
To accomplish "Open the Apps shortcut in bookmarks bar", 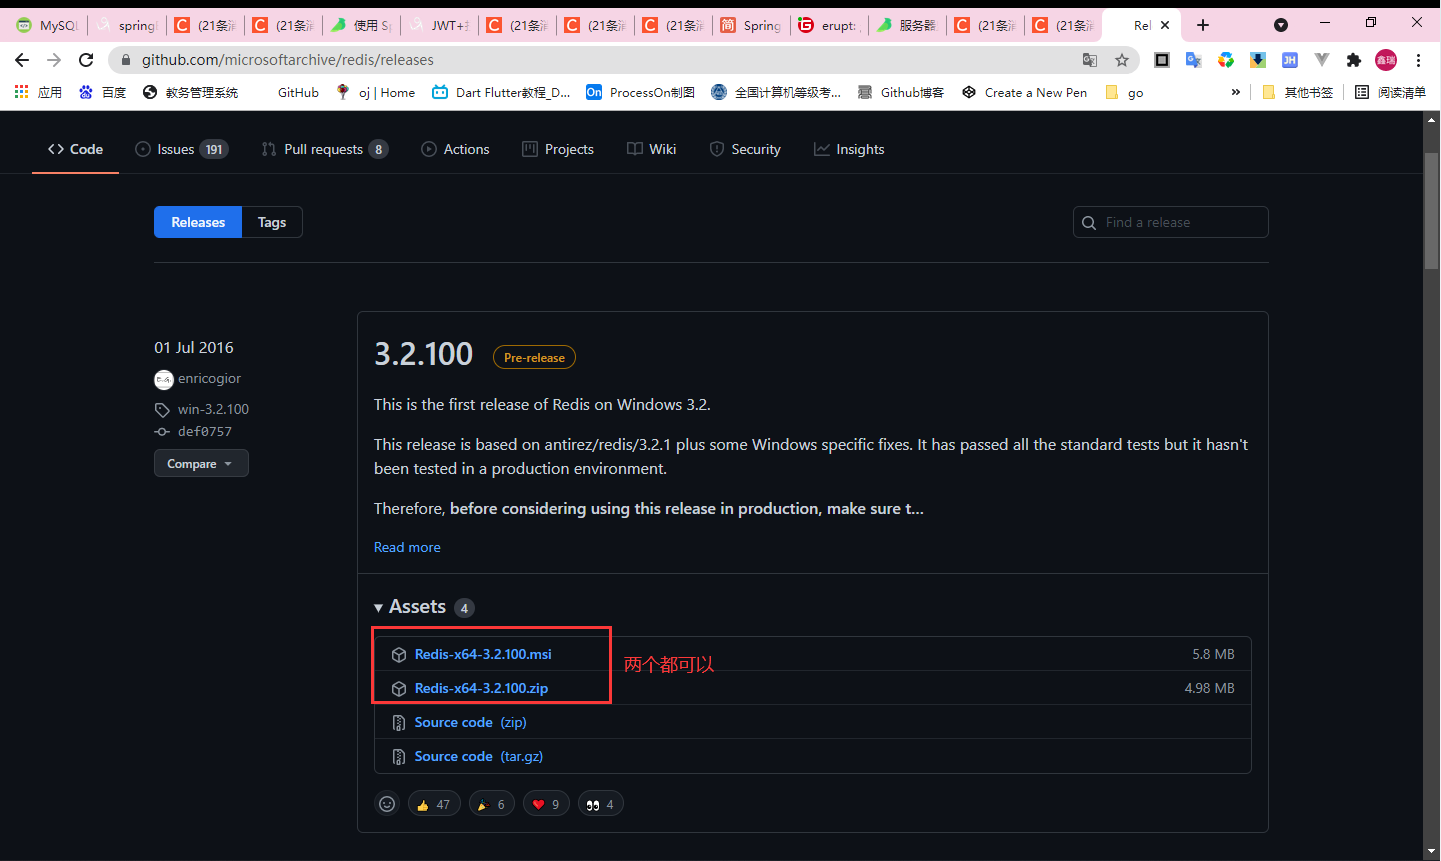I will [x=38, y=92].
